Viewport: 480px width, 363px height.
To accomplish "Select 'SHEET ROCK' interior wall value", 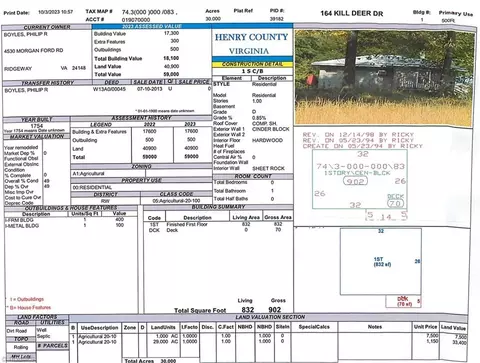I will click(268, 168).
